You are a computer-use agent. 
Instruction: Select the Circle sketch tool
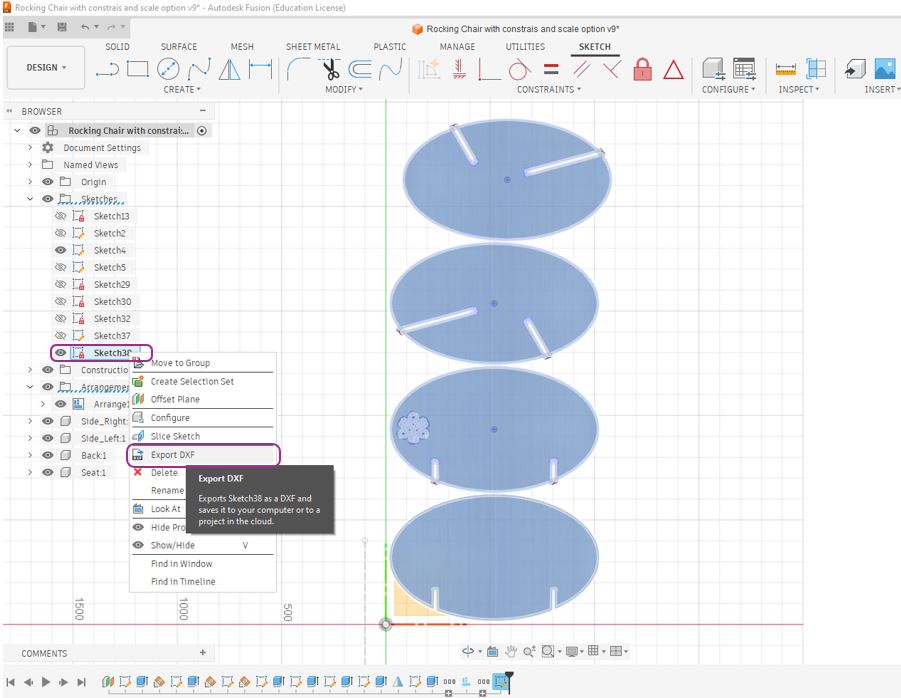[168, 69]
